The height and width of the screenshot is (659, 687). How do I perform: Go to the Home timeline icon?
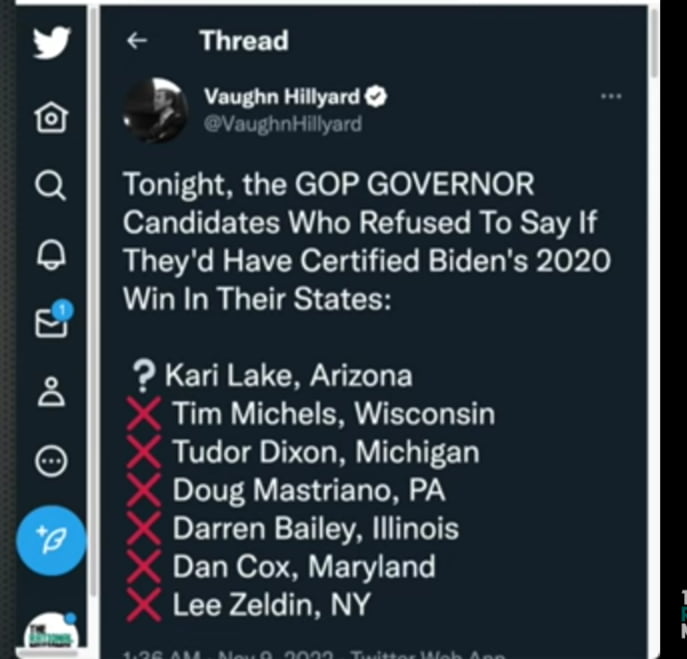click(x=50, y=119)
